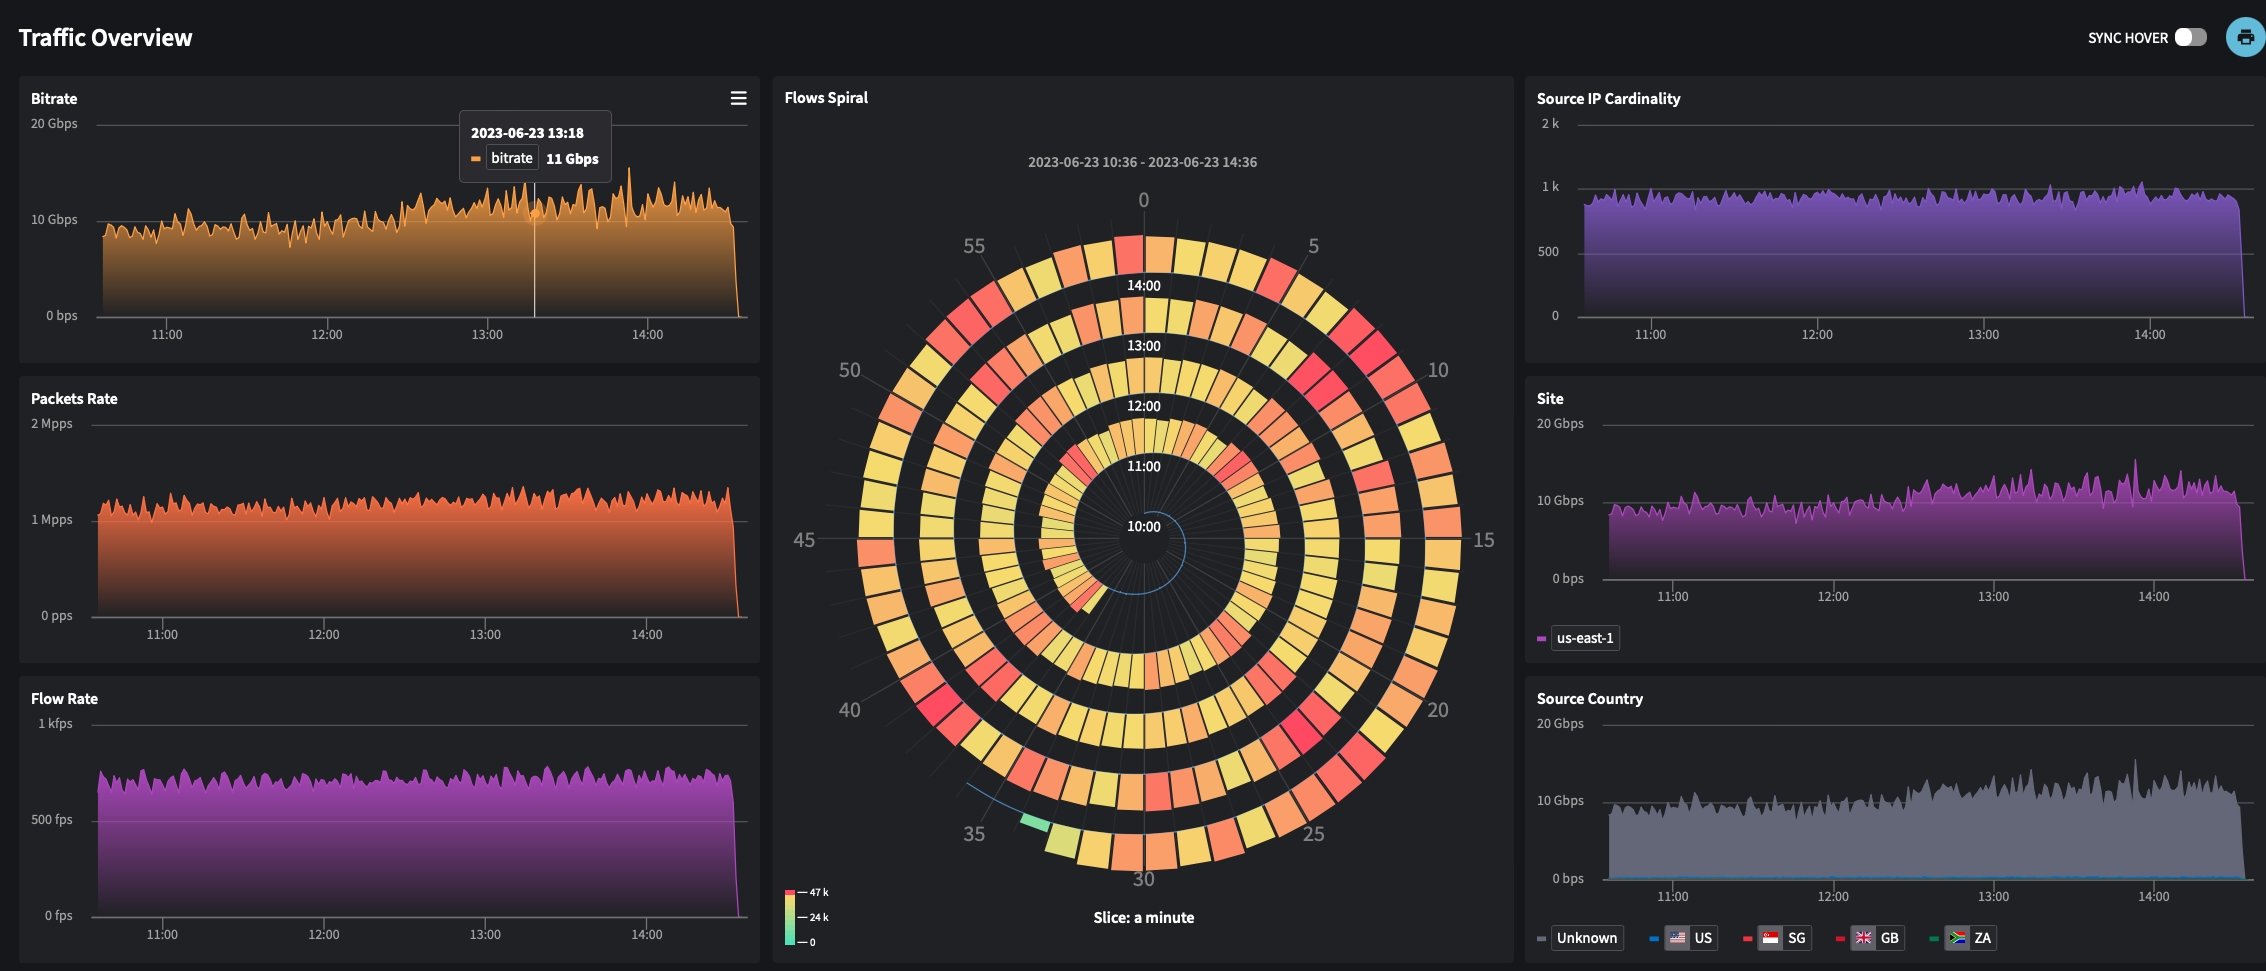Click the purple us-east-1 legend color marker
Image resolution: width=2266 pixels, height=971 pixels.
pos(1541,638)
